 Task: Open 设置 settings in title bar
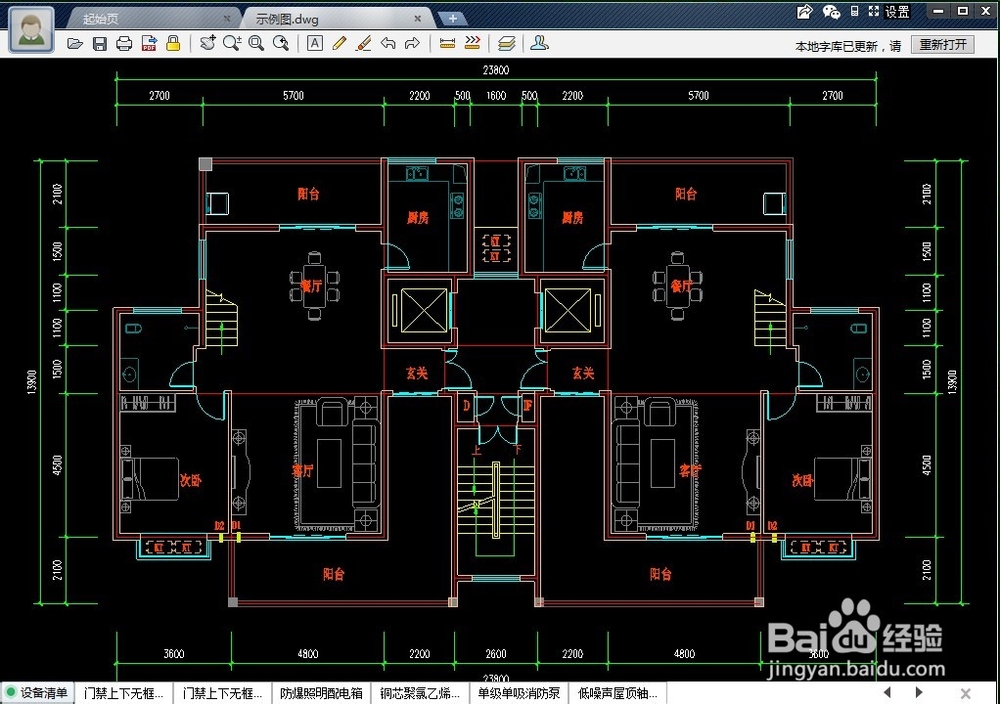897,11
